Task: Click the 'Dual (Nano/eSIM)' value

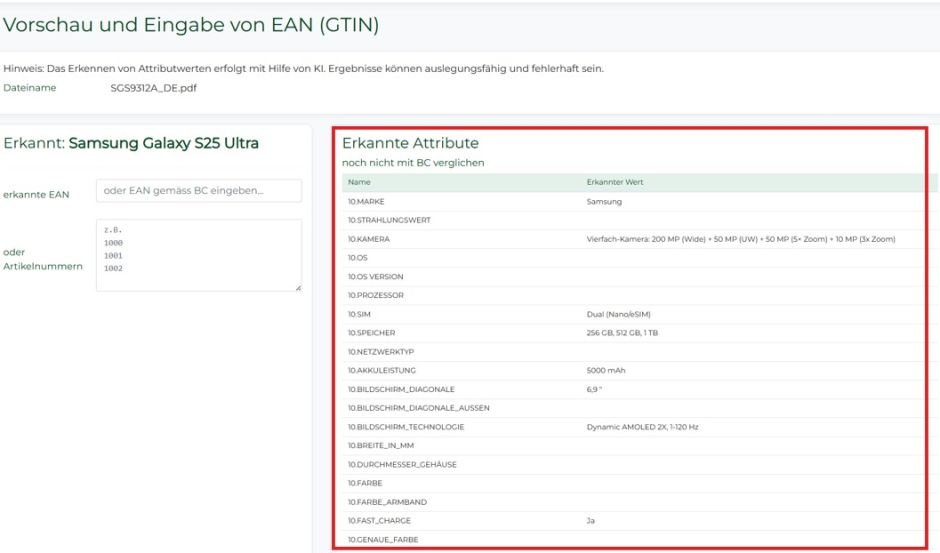Action: [618, 314]
